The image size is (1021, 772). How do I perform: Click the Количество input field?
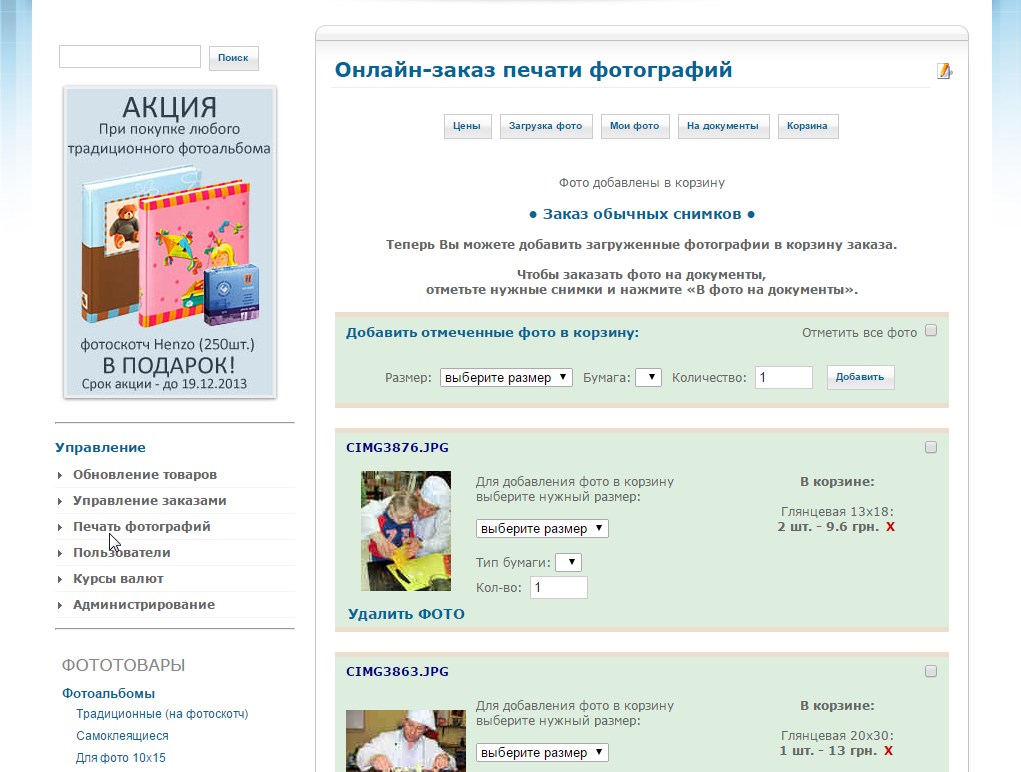point(783,378)
